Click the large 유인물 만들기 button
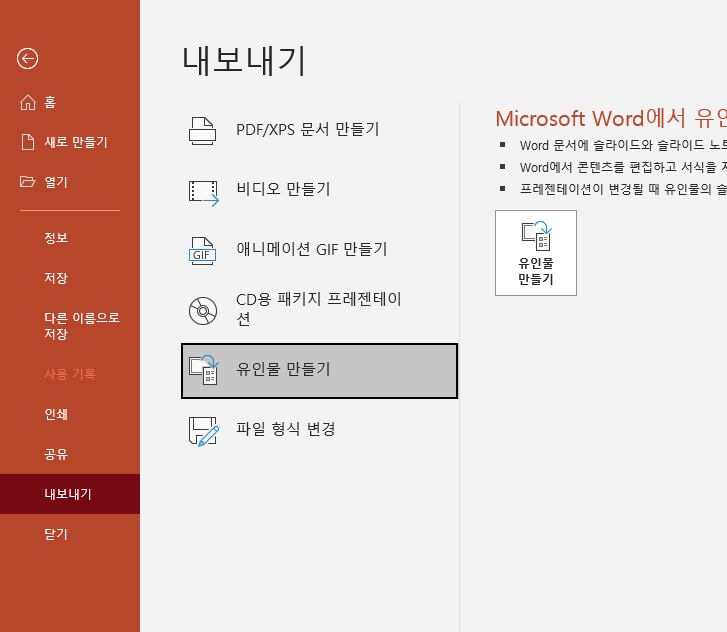Screen dimensions: 727x632 pyautogui.click(x=536, y=253)
